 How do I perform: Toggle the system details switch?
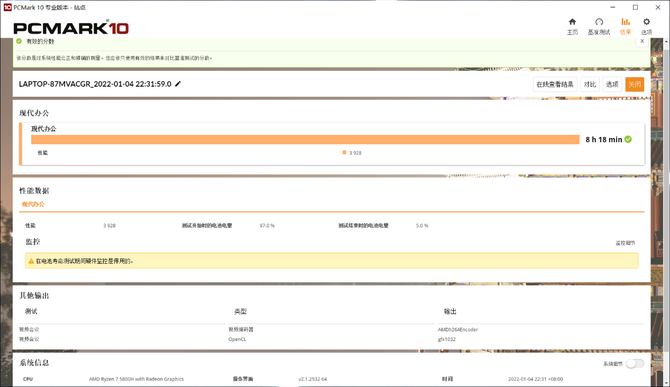635,364
